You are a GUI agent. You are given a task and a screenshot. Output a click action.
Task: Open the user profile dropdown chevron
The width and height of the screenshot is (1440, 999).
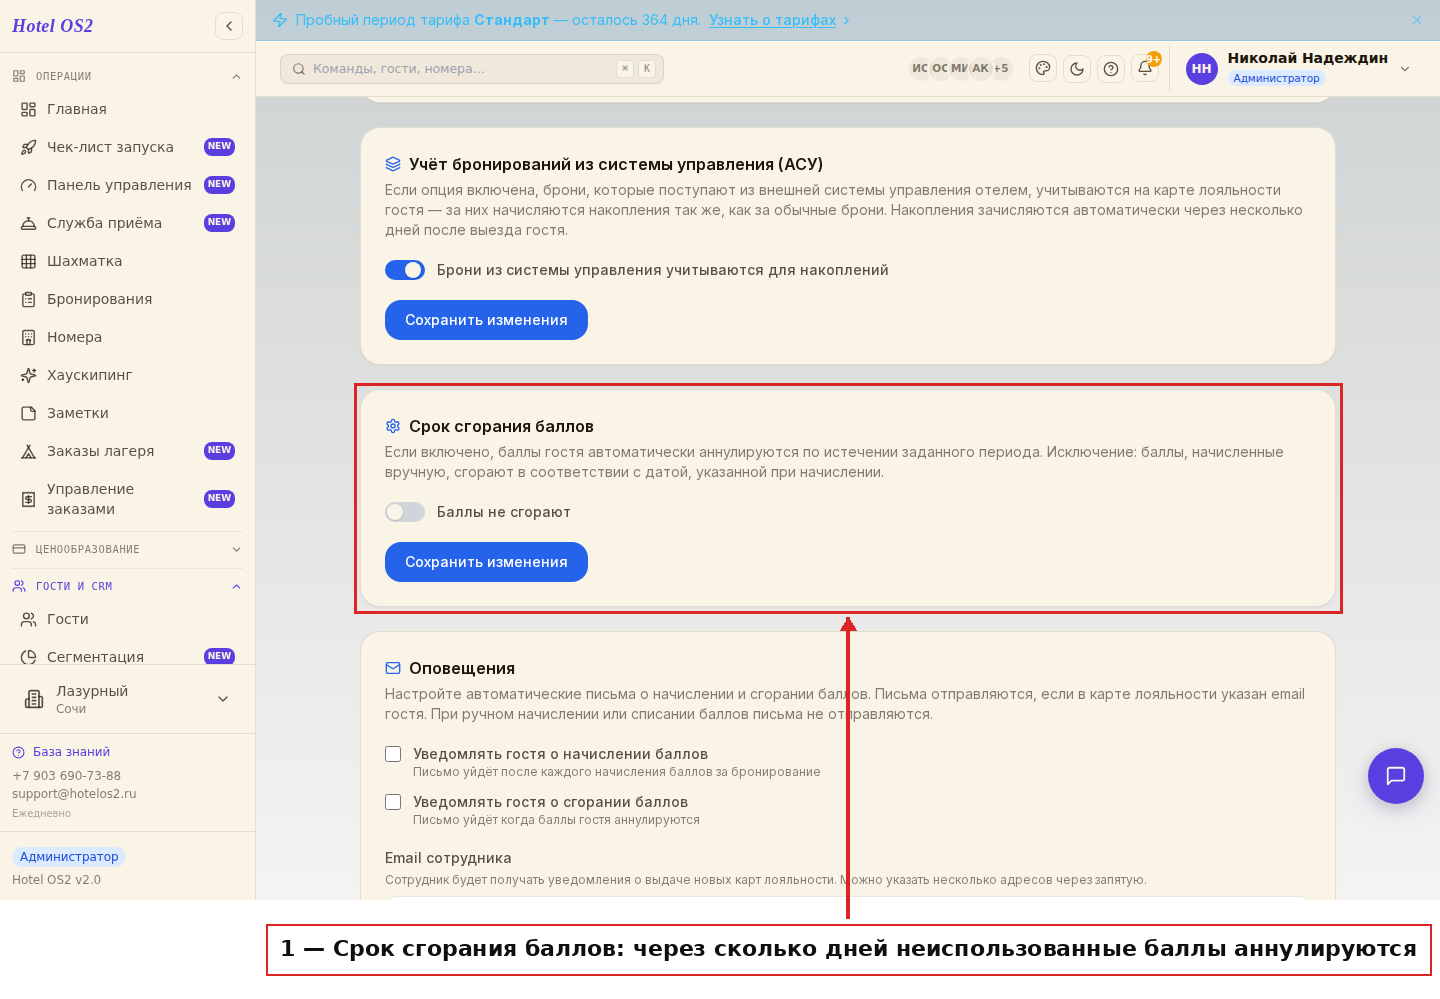(1405, 69)
